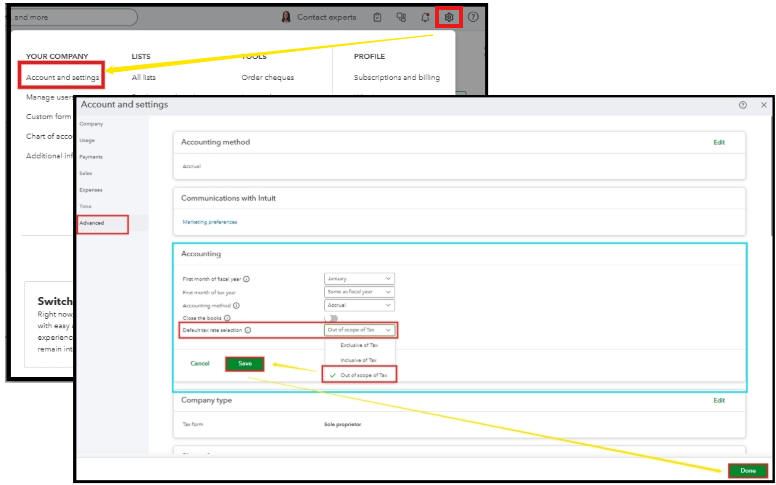Click the info icon beside Close the books
The height and width of the screenshot is (485, 776).
227,318
